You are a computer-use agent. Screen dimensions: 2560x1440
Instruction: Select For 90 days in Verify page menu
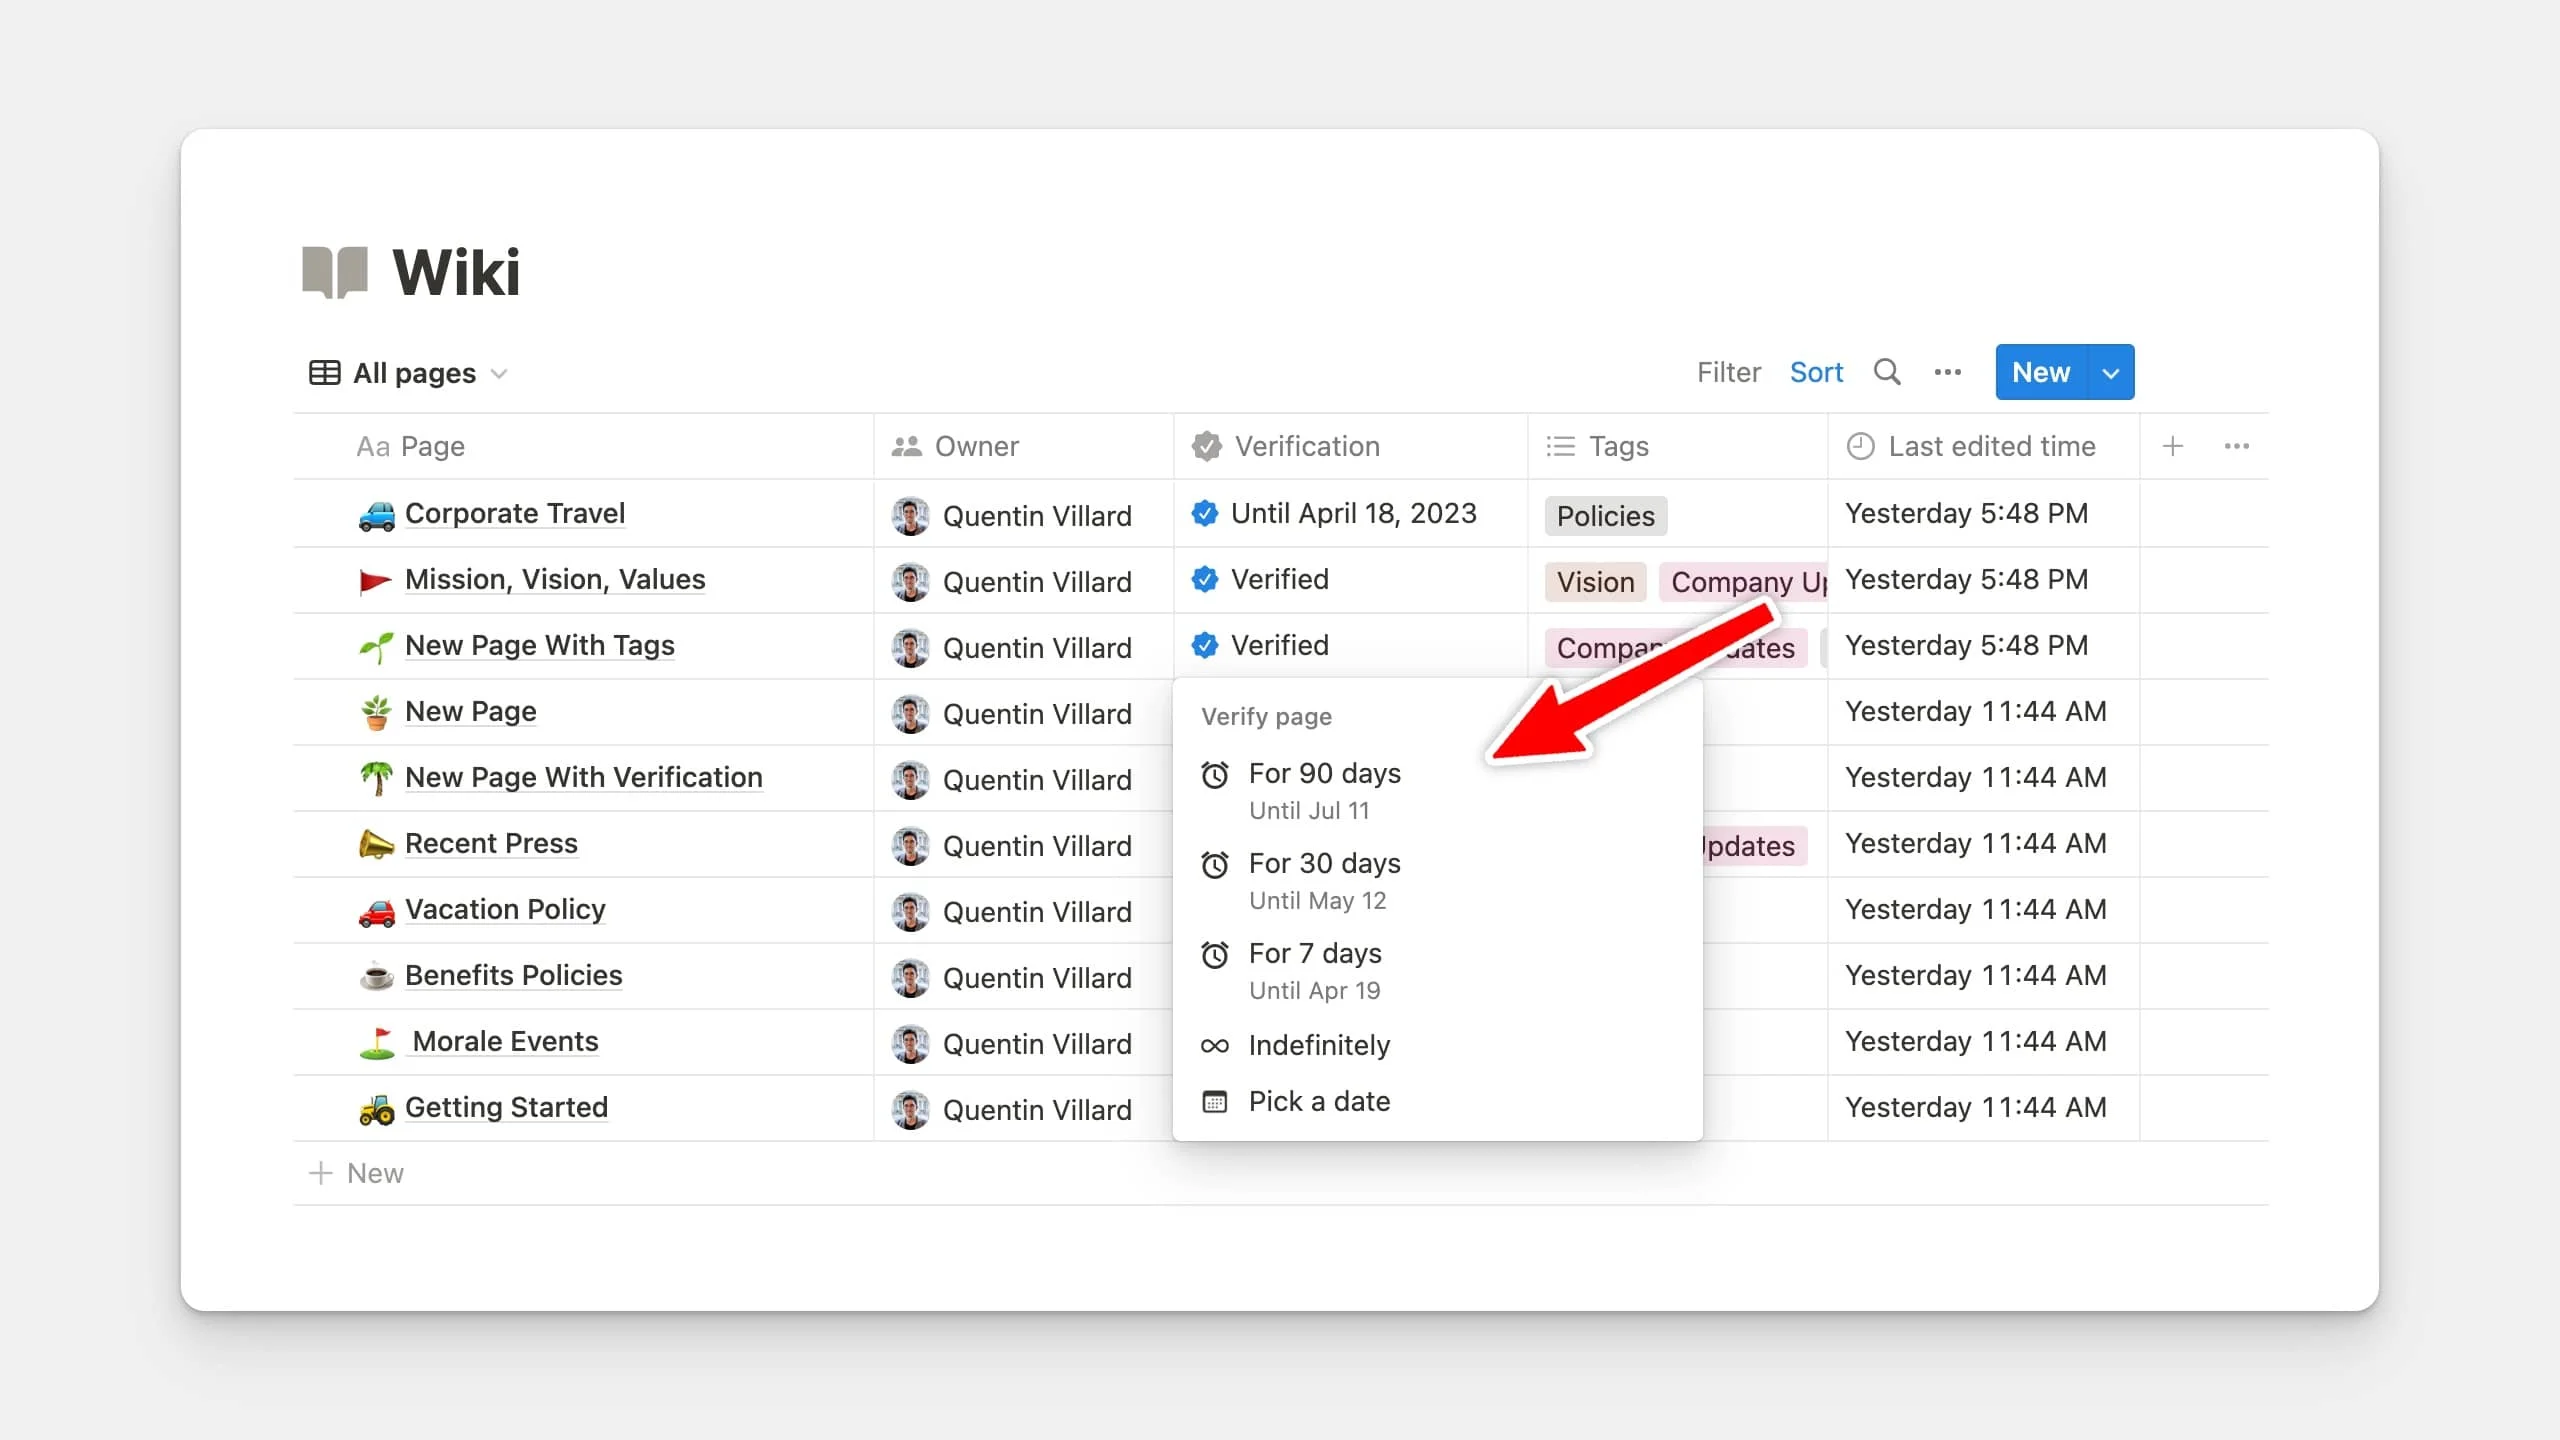click(1324, 773)
